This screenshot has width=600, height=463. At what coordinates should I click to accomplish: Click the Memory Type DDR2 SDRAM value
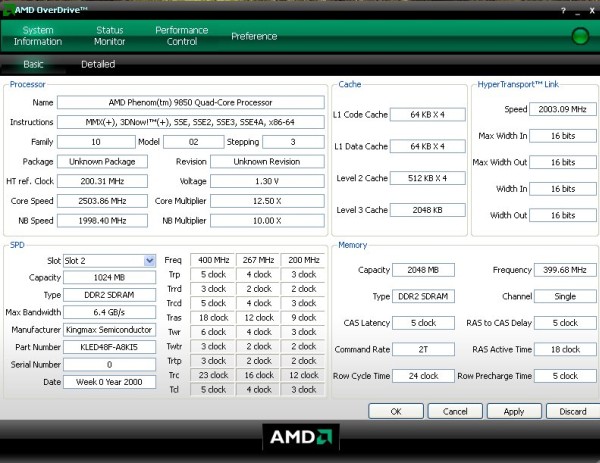pos(423,296)
